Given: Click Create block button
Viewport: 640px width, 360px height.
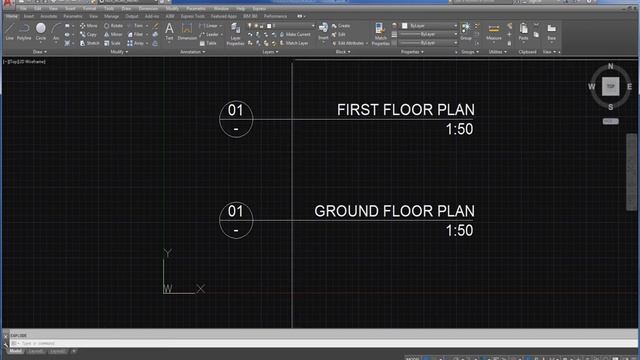Looking at the screenshot, I should click(341, 26).
